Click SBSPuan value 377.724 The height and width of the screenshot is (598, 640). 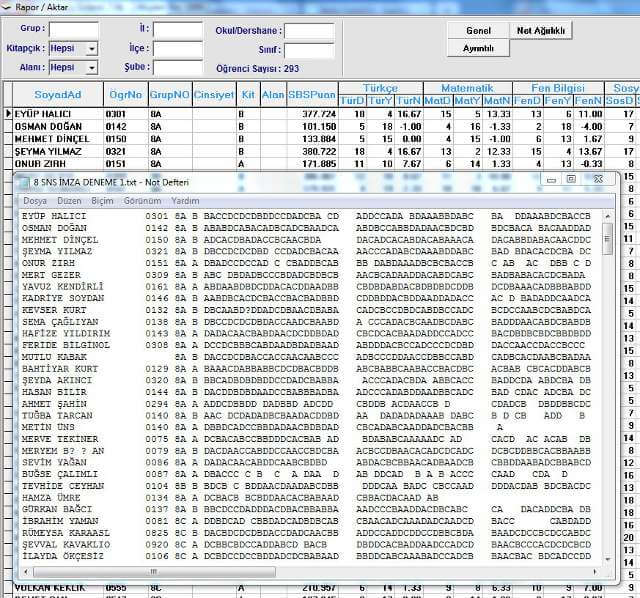pos(319,114)
